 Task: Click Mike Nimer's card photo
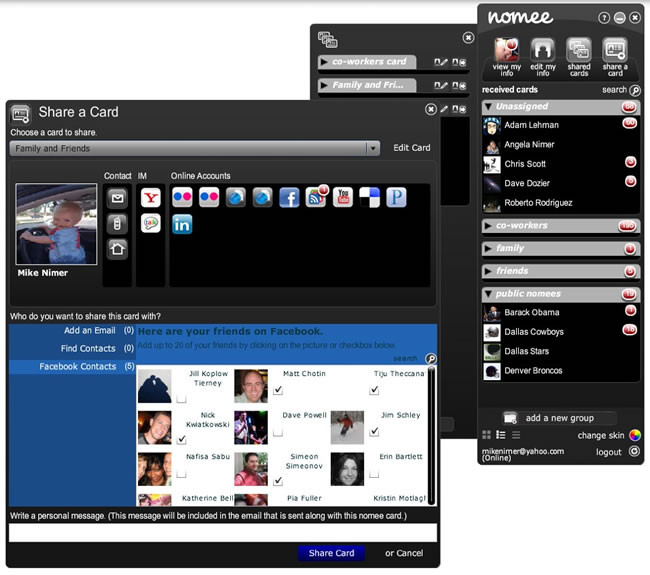pos(56,224)
